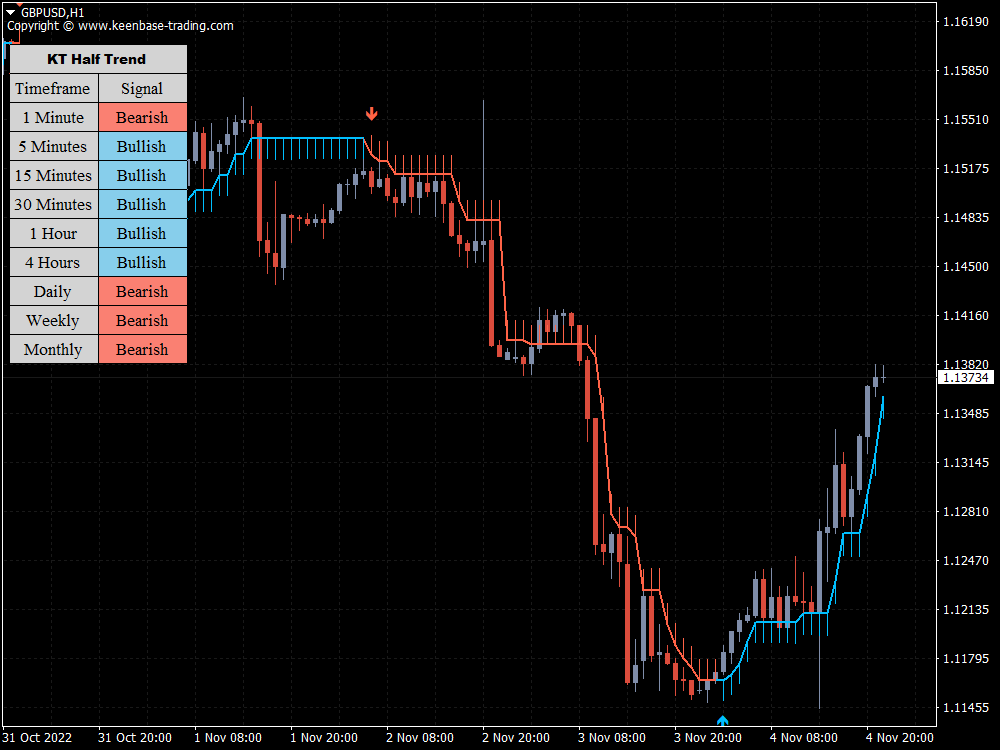Click the blue bullish buy arrow signal
Screen dimensions: 1000x750
pos(722,721)
